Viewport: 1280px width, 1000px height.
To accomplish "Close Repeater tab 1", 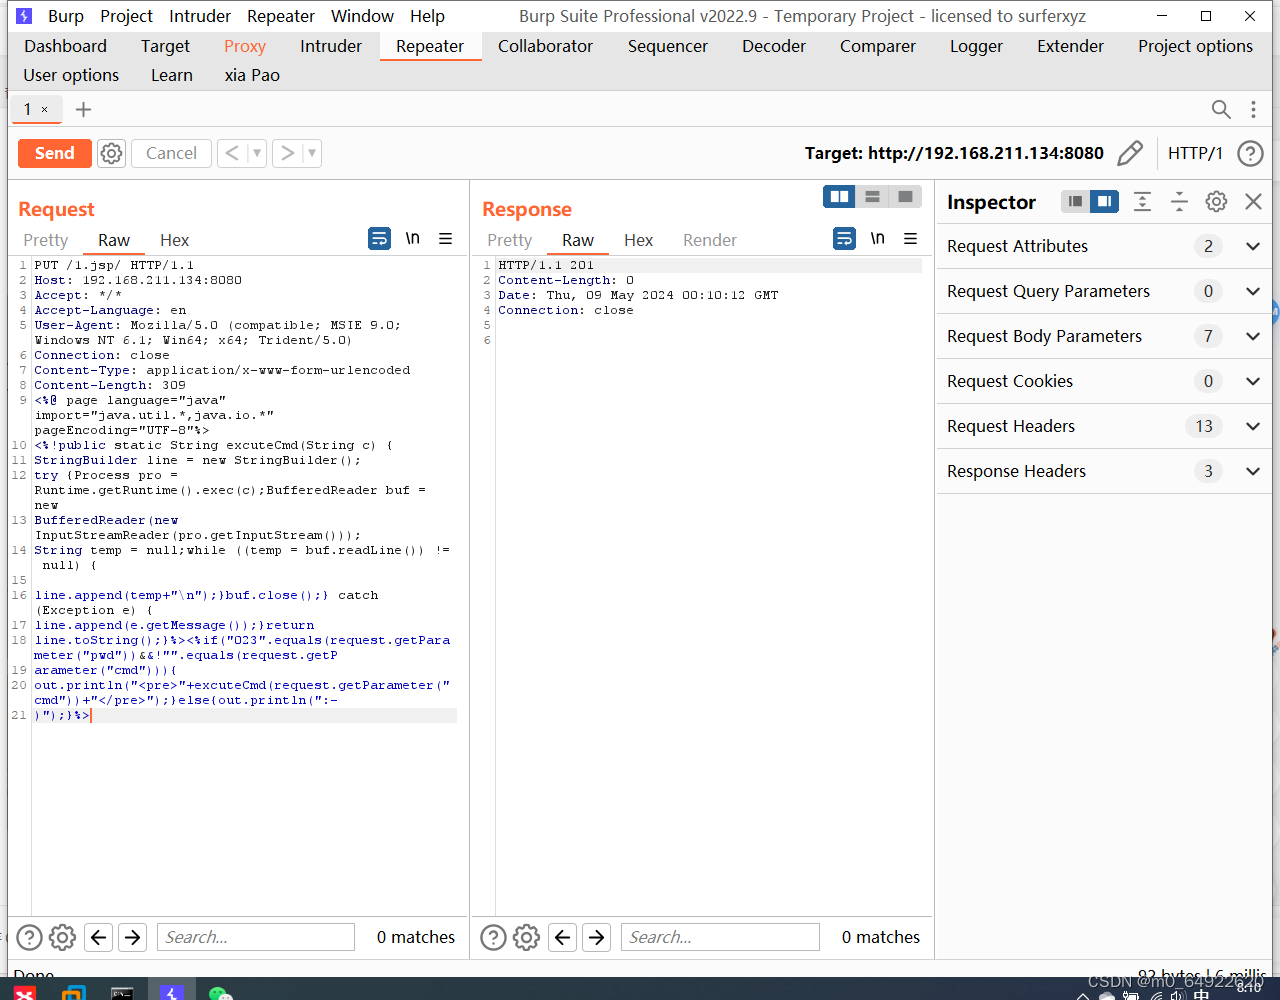I will [x=44, y=109].
